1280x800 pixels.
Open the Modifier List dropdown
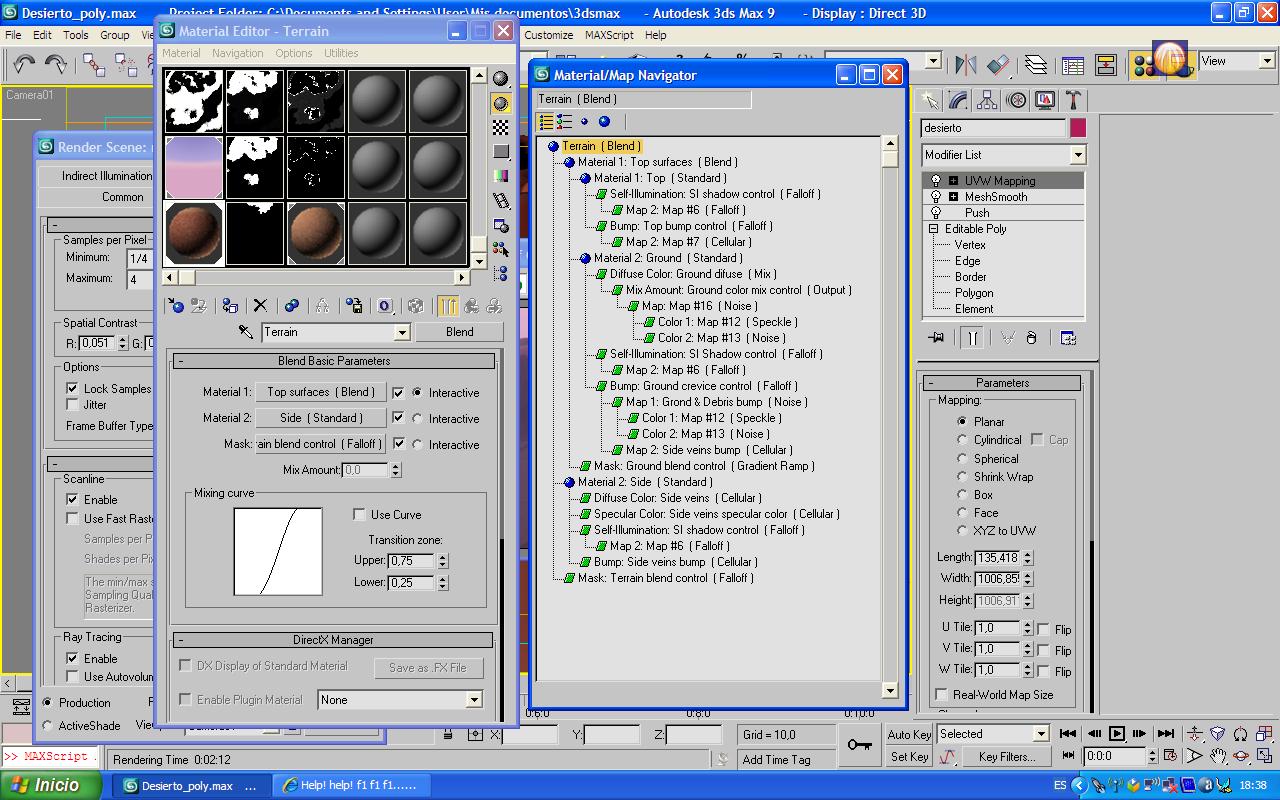point(1077,155)
